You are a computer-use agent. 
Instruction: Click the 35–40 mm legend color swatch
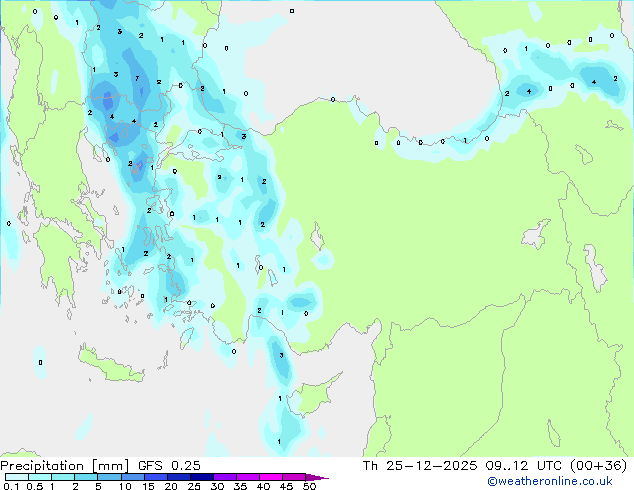point(248,477)
